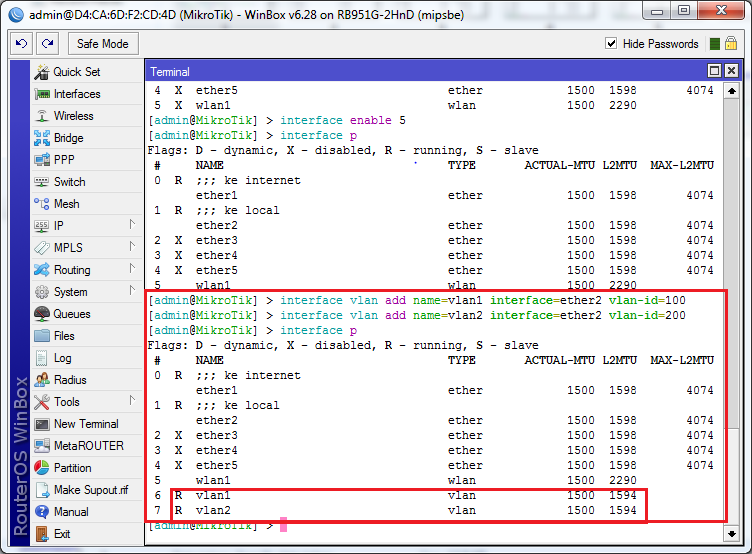The width and height of the screenshot is (752, 554).
Task: Close the Terminal inner window
Action: [x=731, y=71]
